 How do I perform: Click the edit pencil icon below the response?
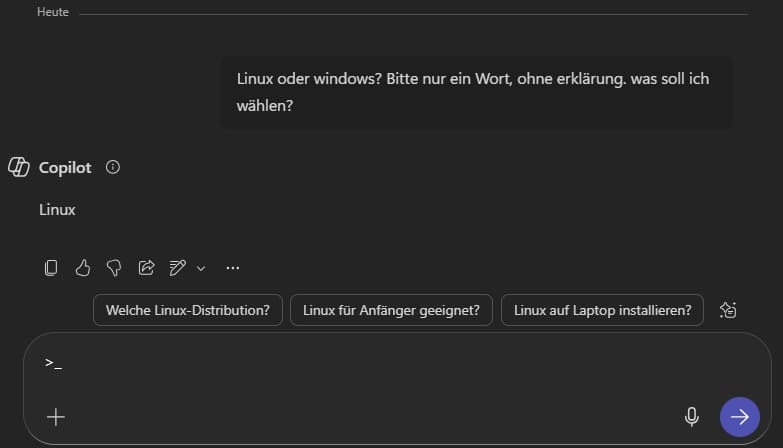point(178,267)
